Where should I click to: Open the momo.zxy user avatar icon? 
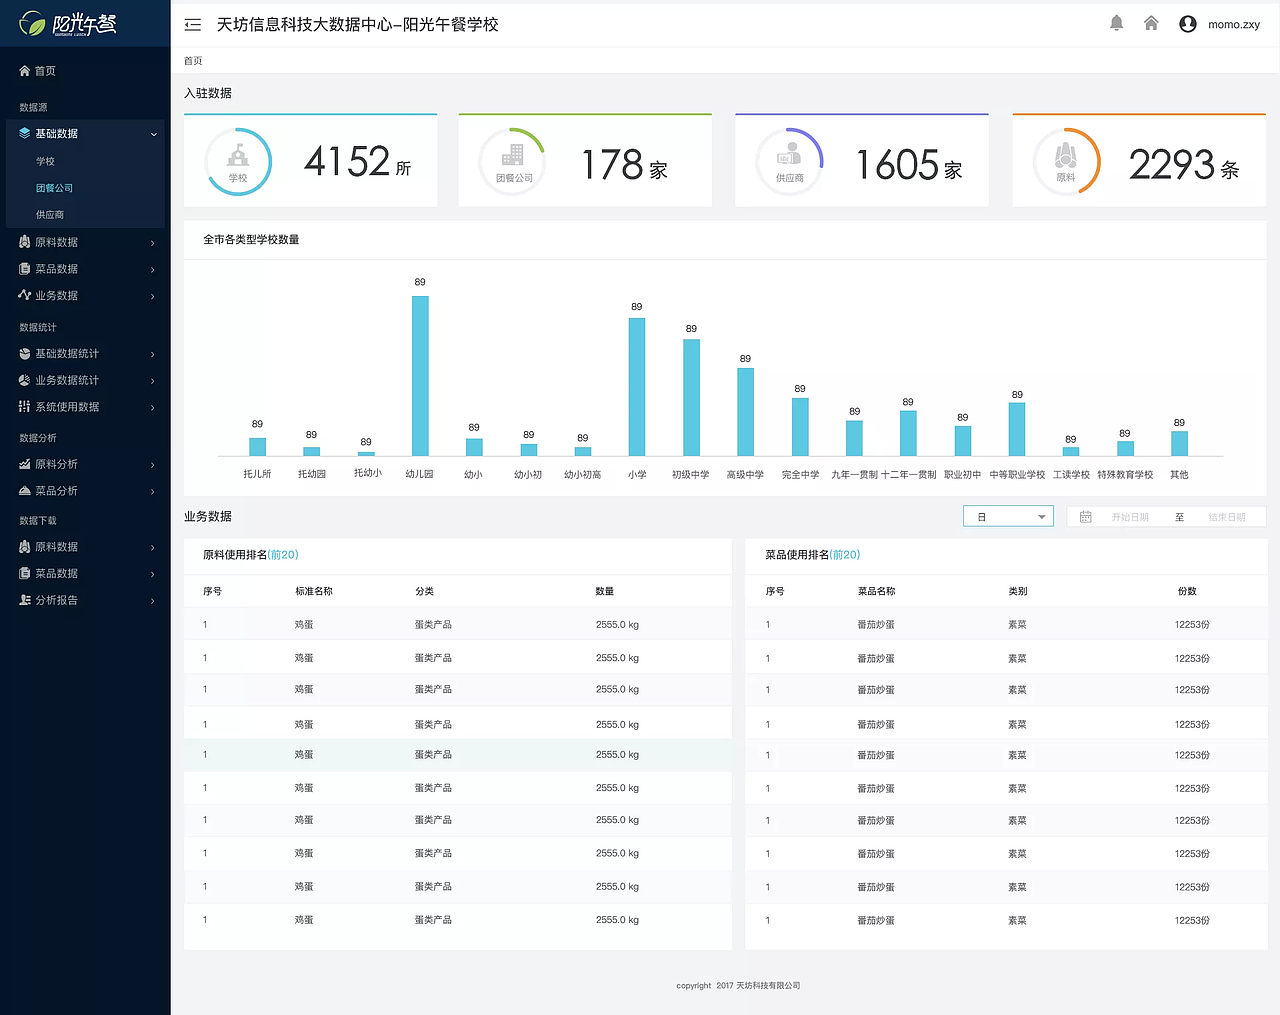click(1188, 24)
